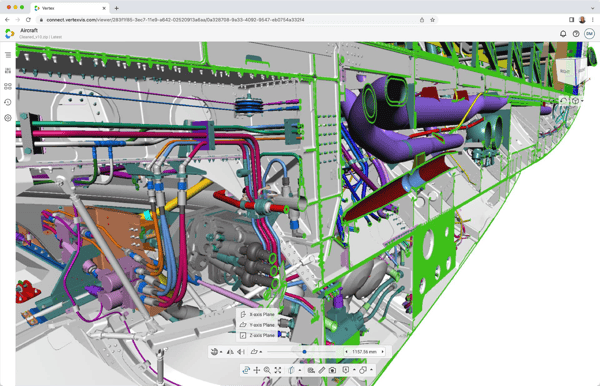Viewport: 600px width, 386px height.
Task: Click the reverse section direction icon
Action: click(x=241, y=352)
